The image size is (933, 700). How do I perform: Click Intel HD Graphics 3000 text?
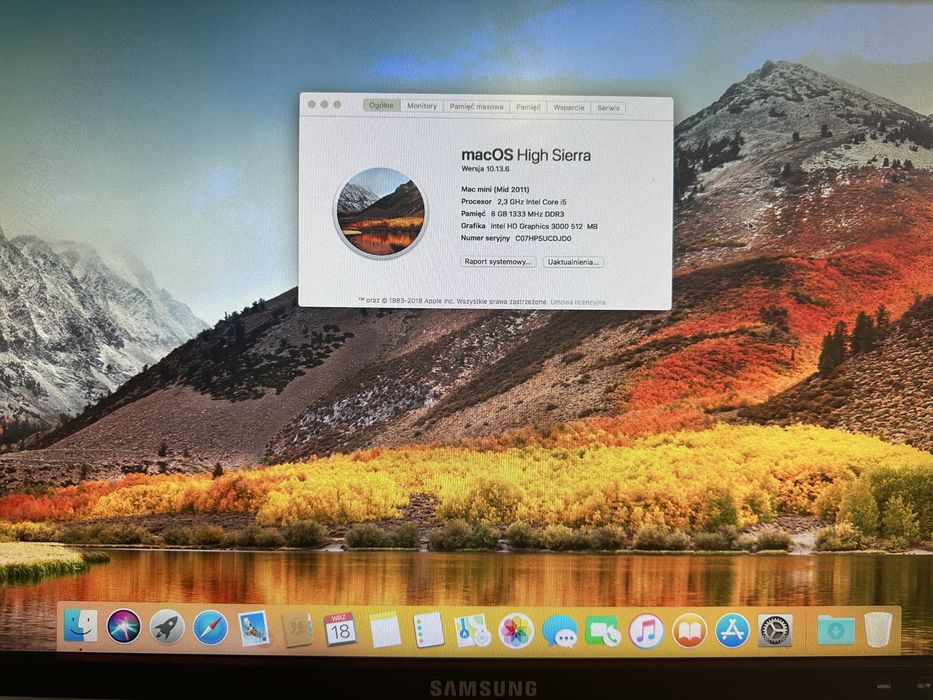544,227
